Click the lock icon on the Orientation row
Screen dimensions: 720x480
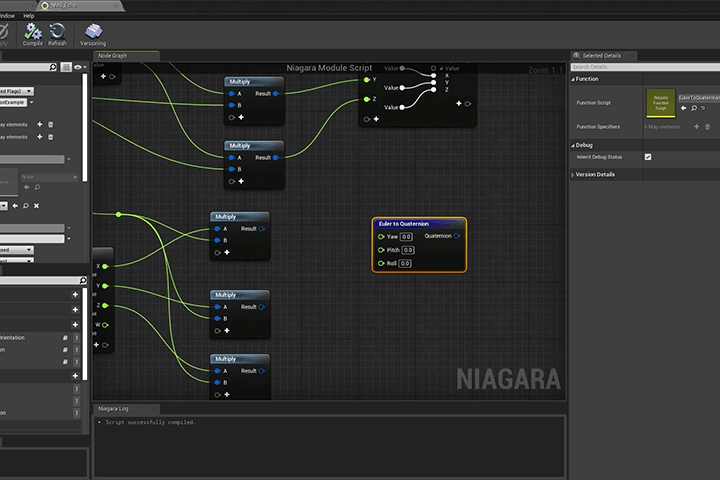(x=65, y=338)
